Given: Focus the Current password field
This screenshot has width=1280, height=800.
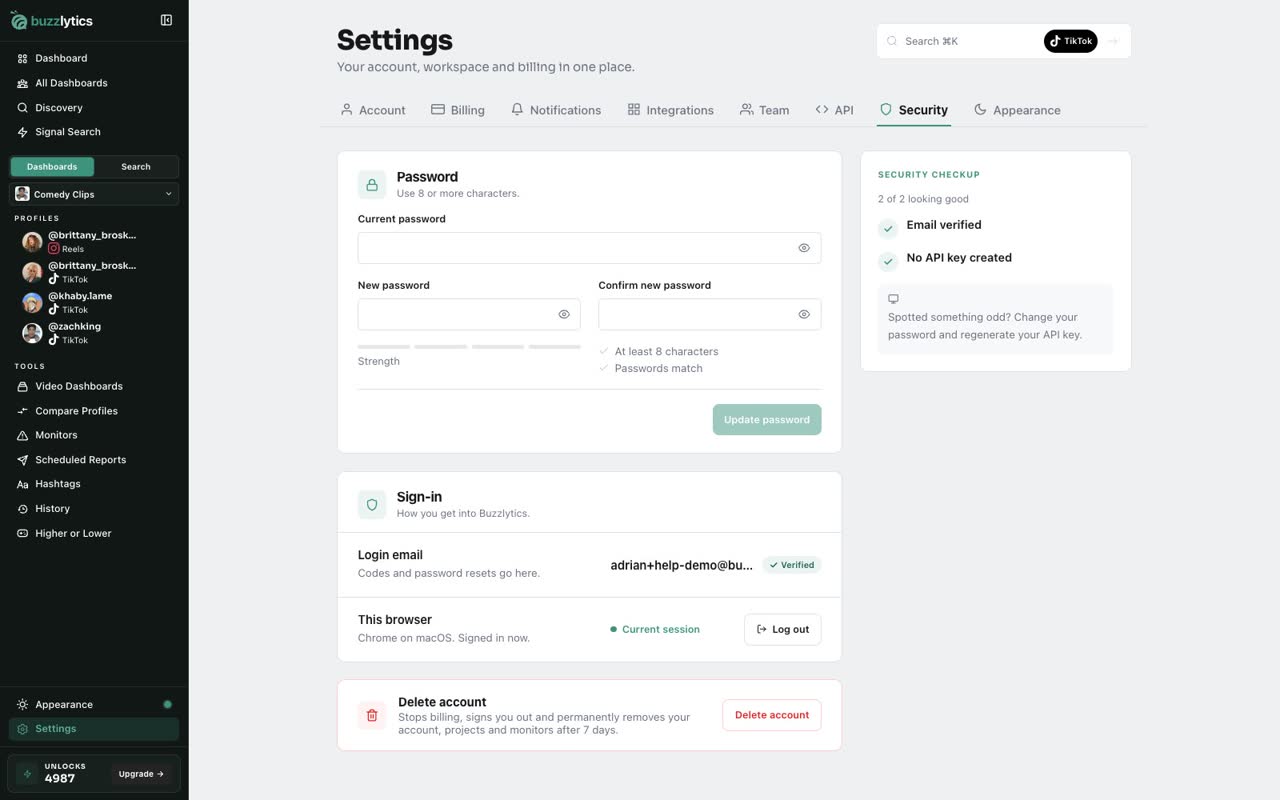Looking at the screenshot, I should coord(589,248).
